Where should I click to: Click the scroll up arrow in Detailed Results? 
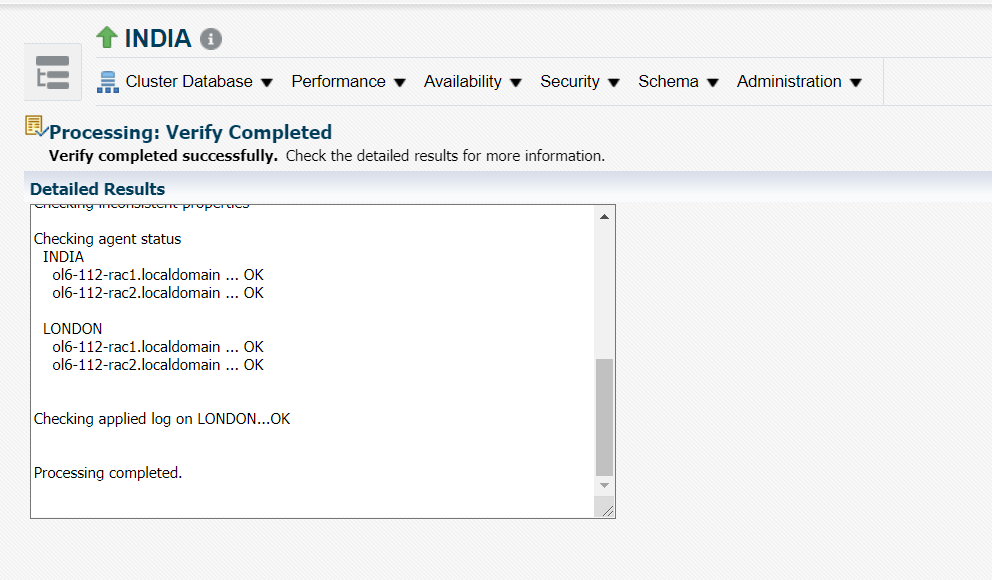pyautogui.click(x=604, y=216)
